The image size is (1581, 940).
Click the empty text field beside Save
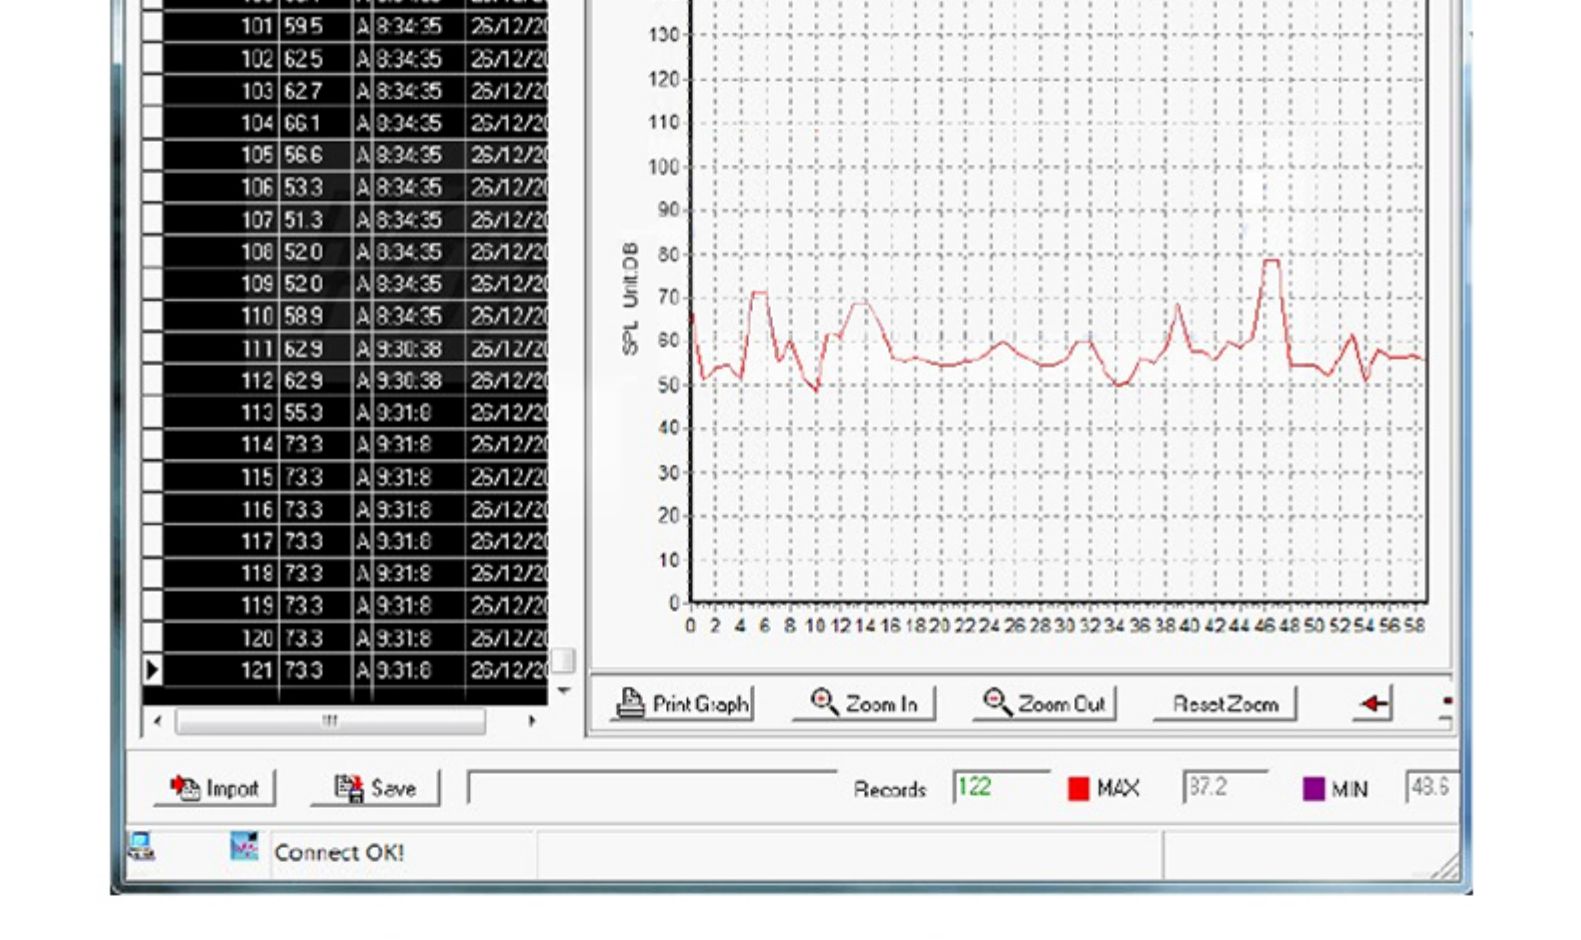(652, 788)
